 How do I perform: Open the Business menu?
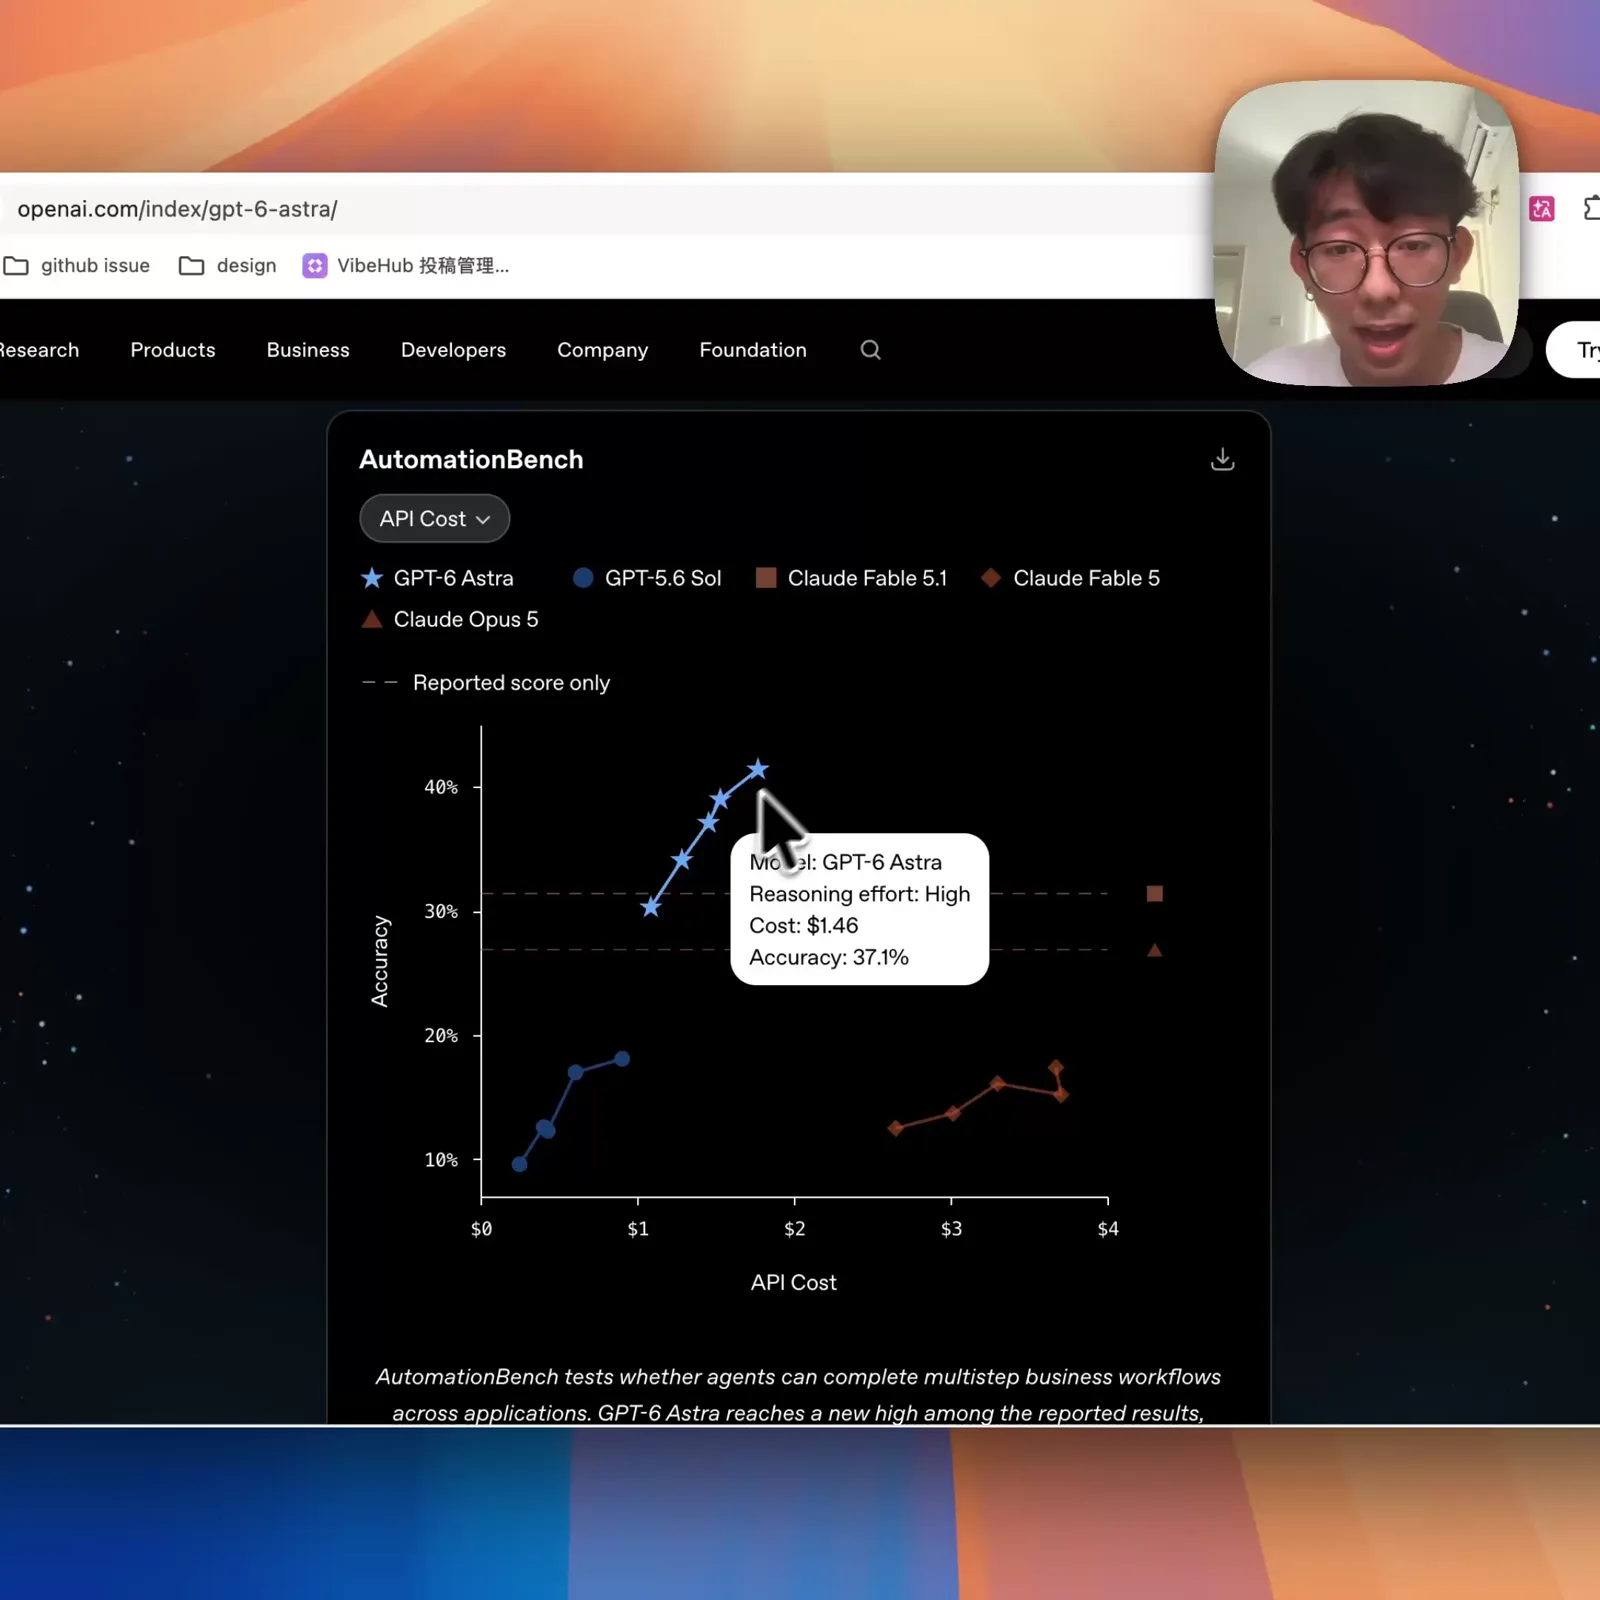point(308,350)
